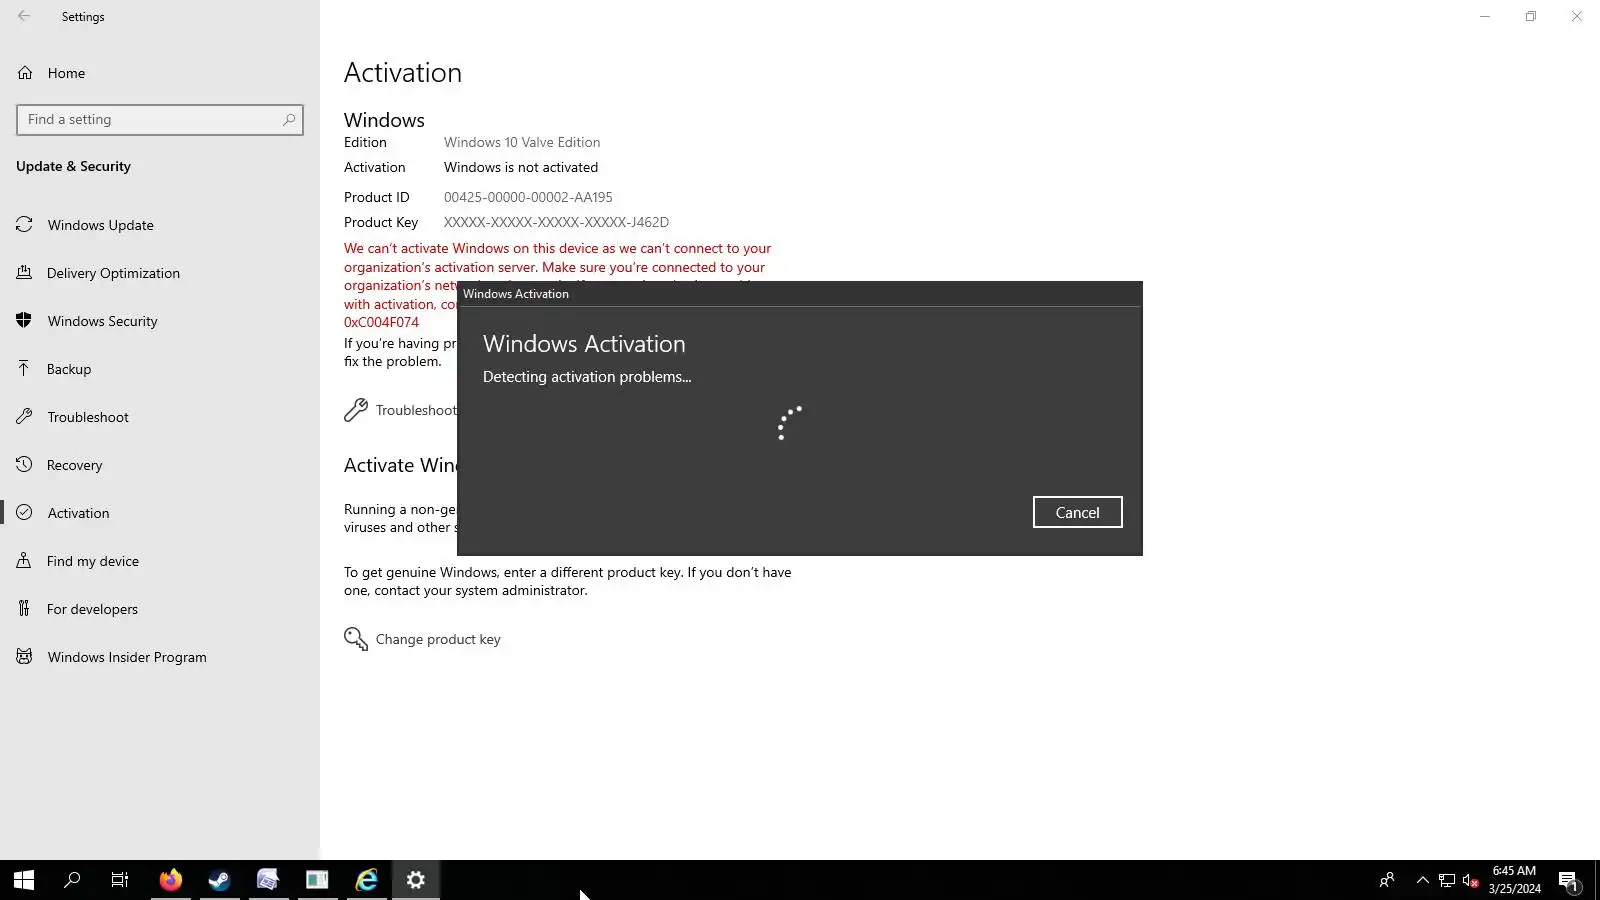Click the wrench icon beside Troubleshoot link

coord(356,410)
